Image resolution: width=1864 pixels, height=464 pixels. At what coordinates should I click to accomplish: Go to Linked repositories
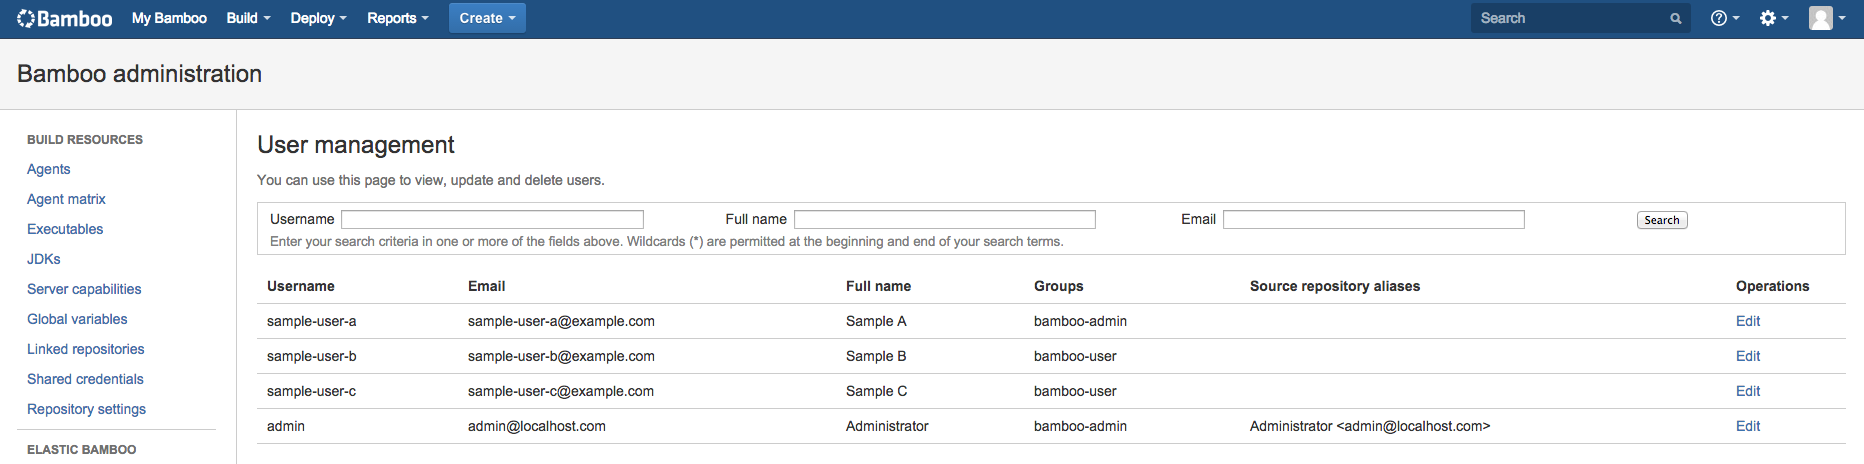pos(86,349)
